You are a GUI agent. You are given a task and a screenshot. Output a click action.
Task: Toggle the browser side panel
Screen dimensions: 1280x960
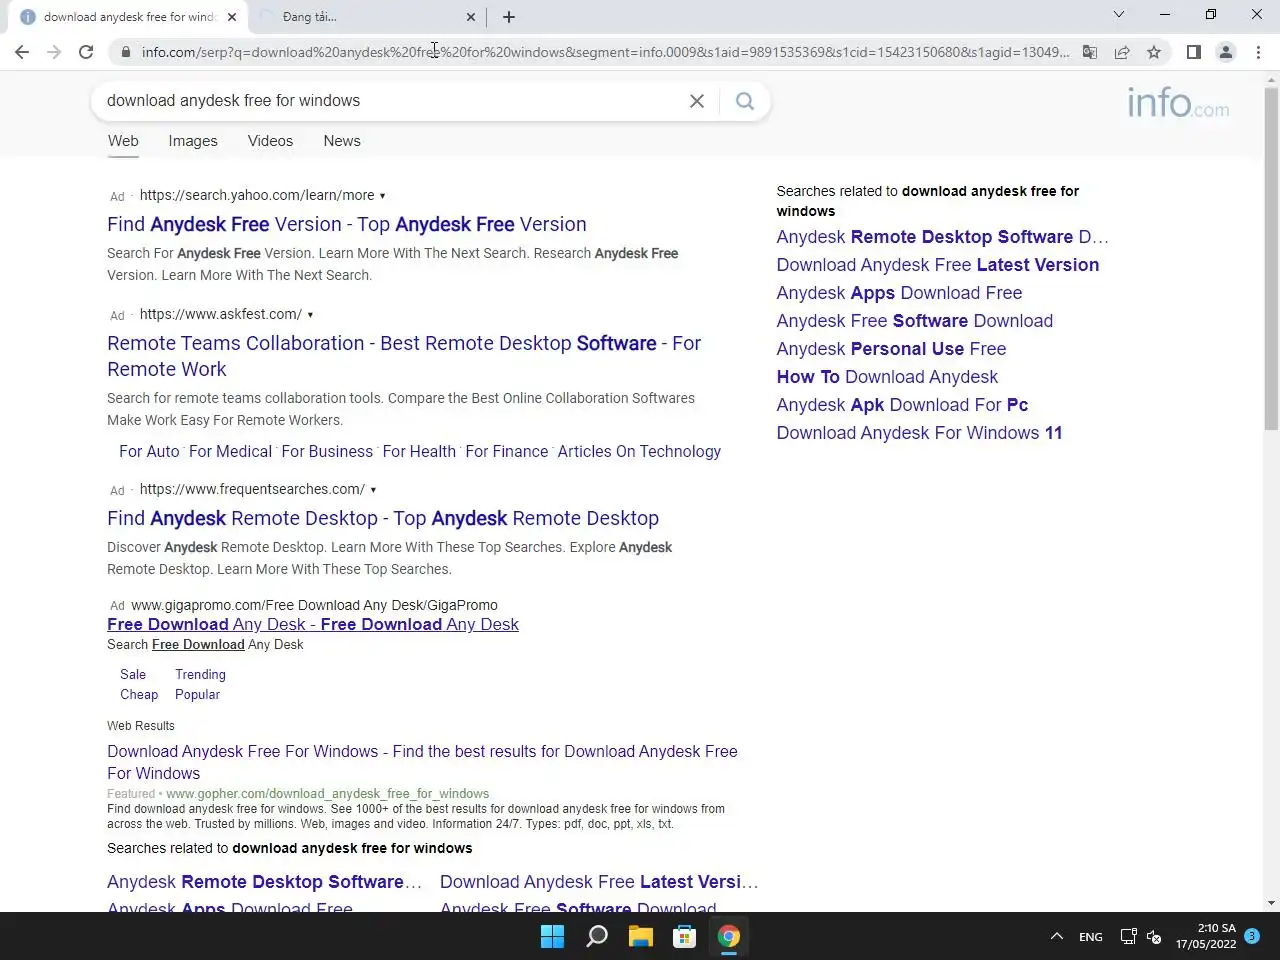click(1193, 52)
